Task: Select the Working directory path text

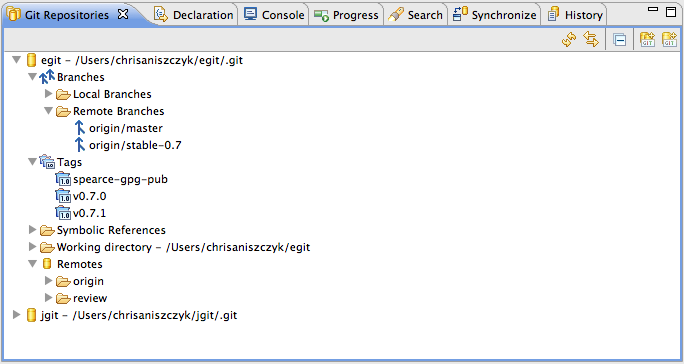Action: (x=183, y=247)
